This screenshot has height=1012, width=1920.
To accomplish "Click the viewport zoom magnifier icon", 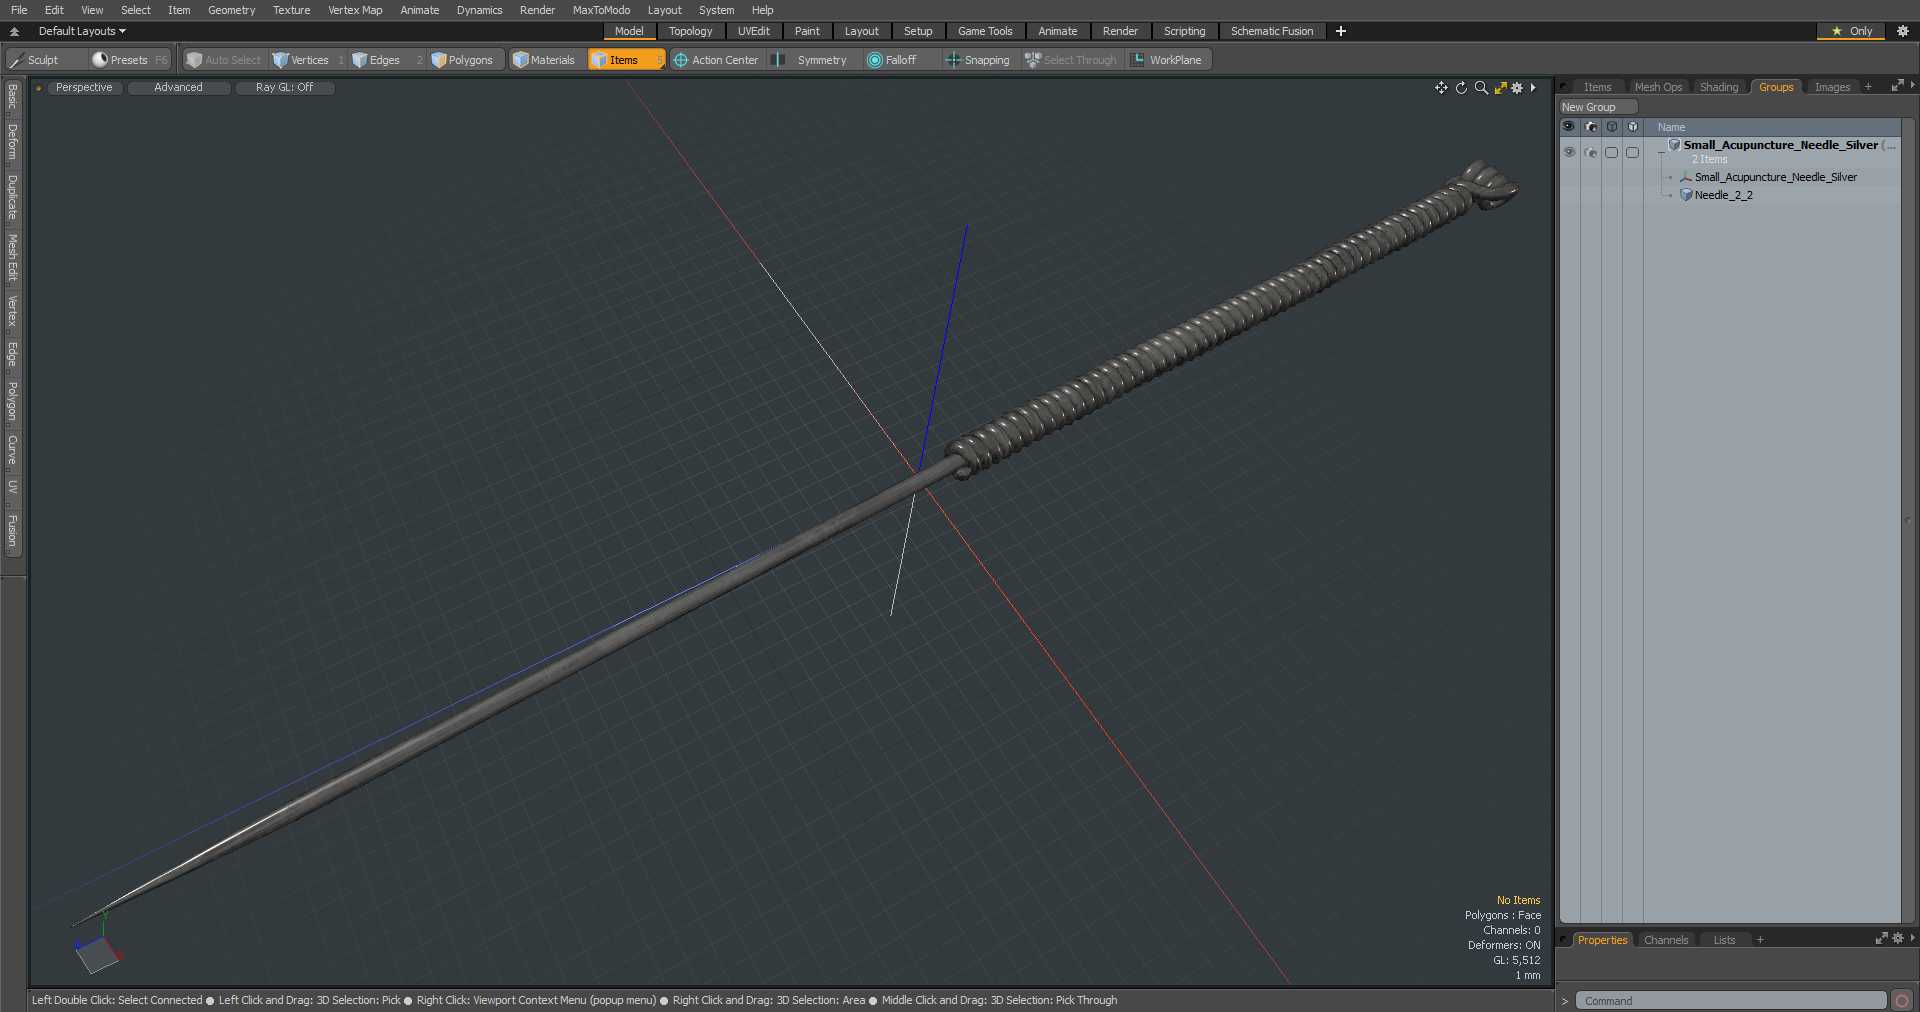I will coord(1481,88).
